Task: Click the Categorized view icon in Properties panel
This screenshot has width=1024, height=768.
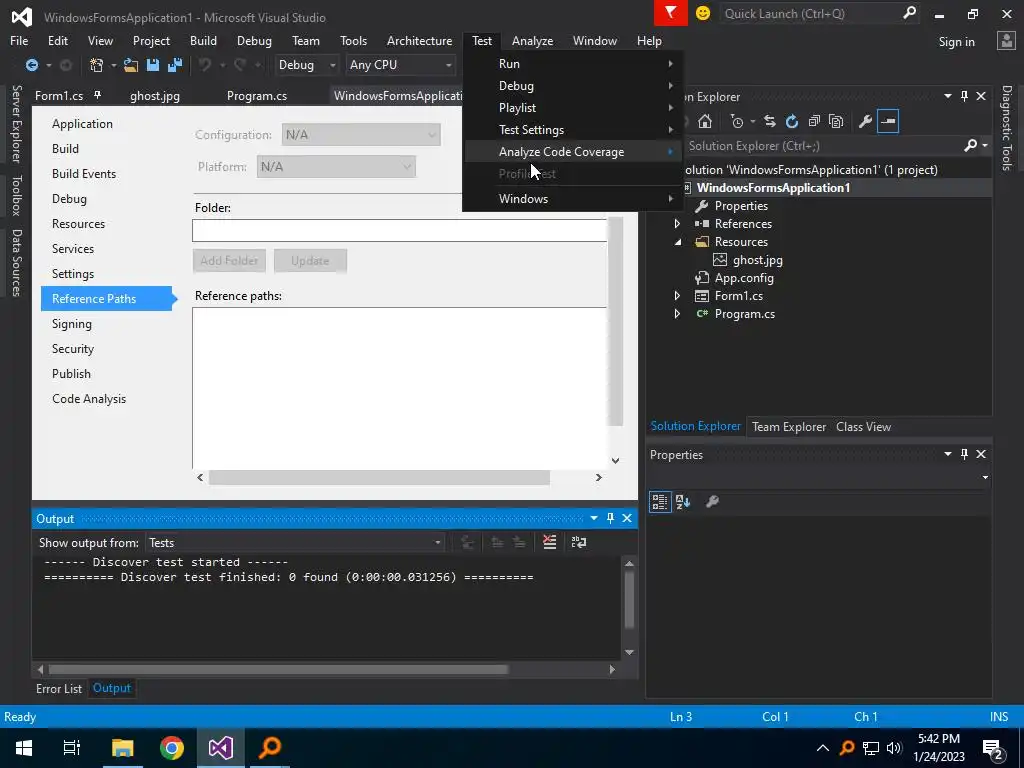Action: coord(660,502)
